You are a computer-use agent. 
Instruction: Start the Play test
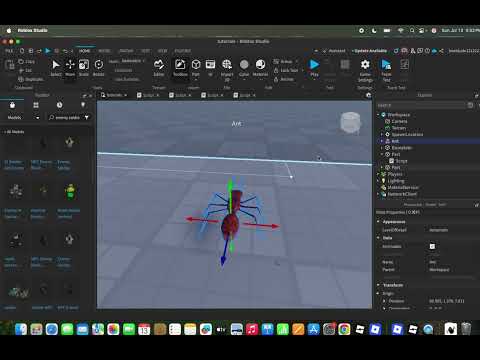pyautogui.click(x=314, y=68)
